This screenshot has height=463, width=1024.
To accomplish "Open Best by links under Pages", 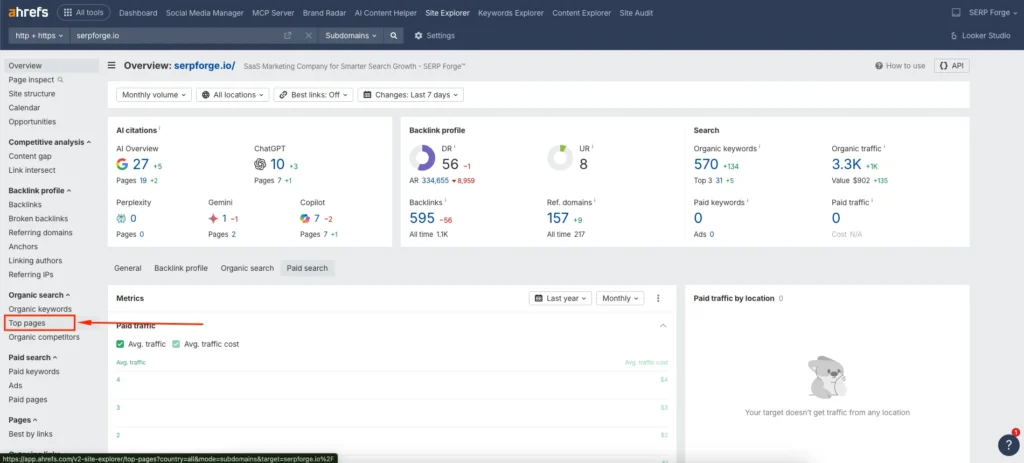I will point(31,434).
